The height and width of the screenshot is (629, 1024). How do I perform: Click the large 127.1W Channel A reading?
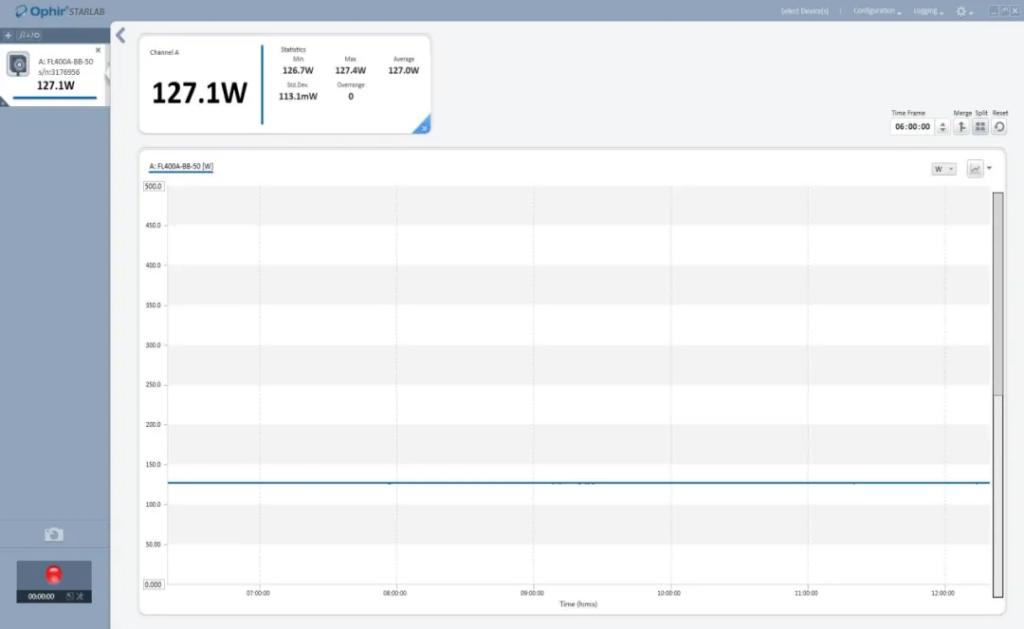[x=200, y=93]
